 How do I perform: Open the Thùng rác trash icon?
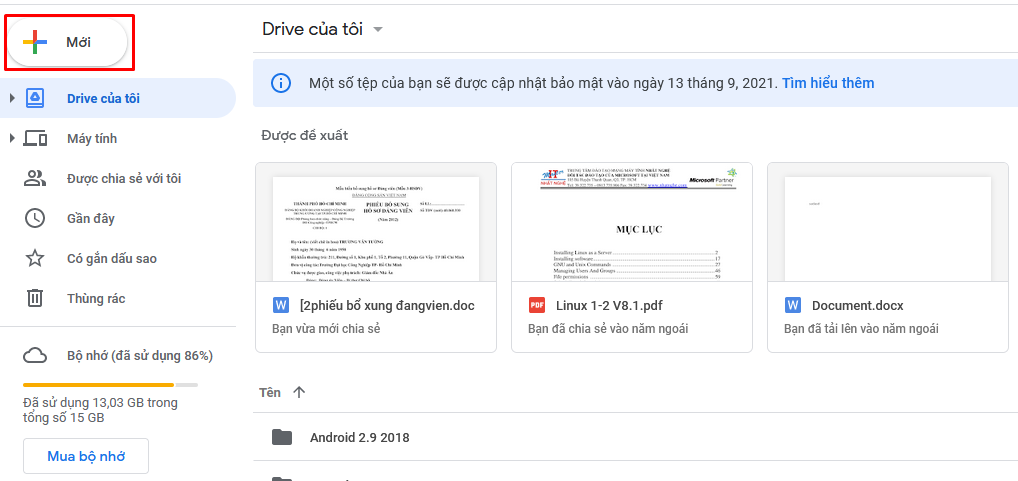pos(35,298)
